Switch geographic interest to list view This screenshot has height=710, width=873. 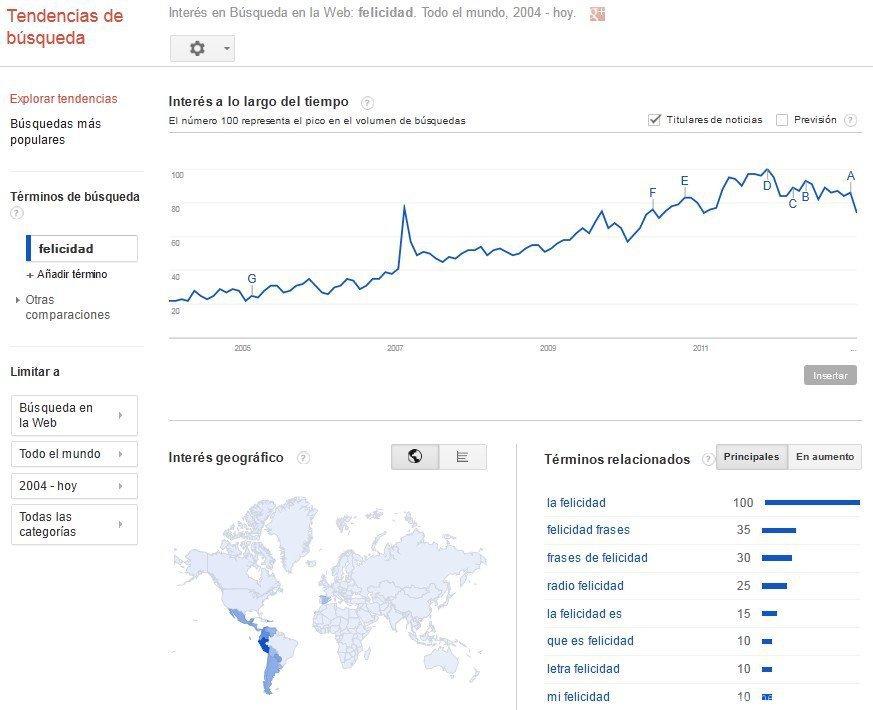click(x=462, y=457)
